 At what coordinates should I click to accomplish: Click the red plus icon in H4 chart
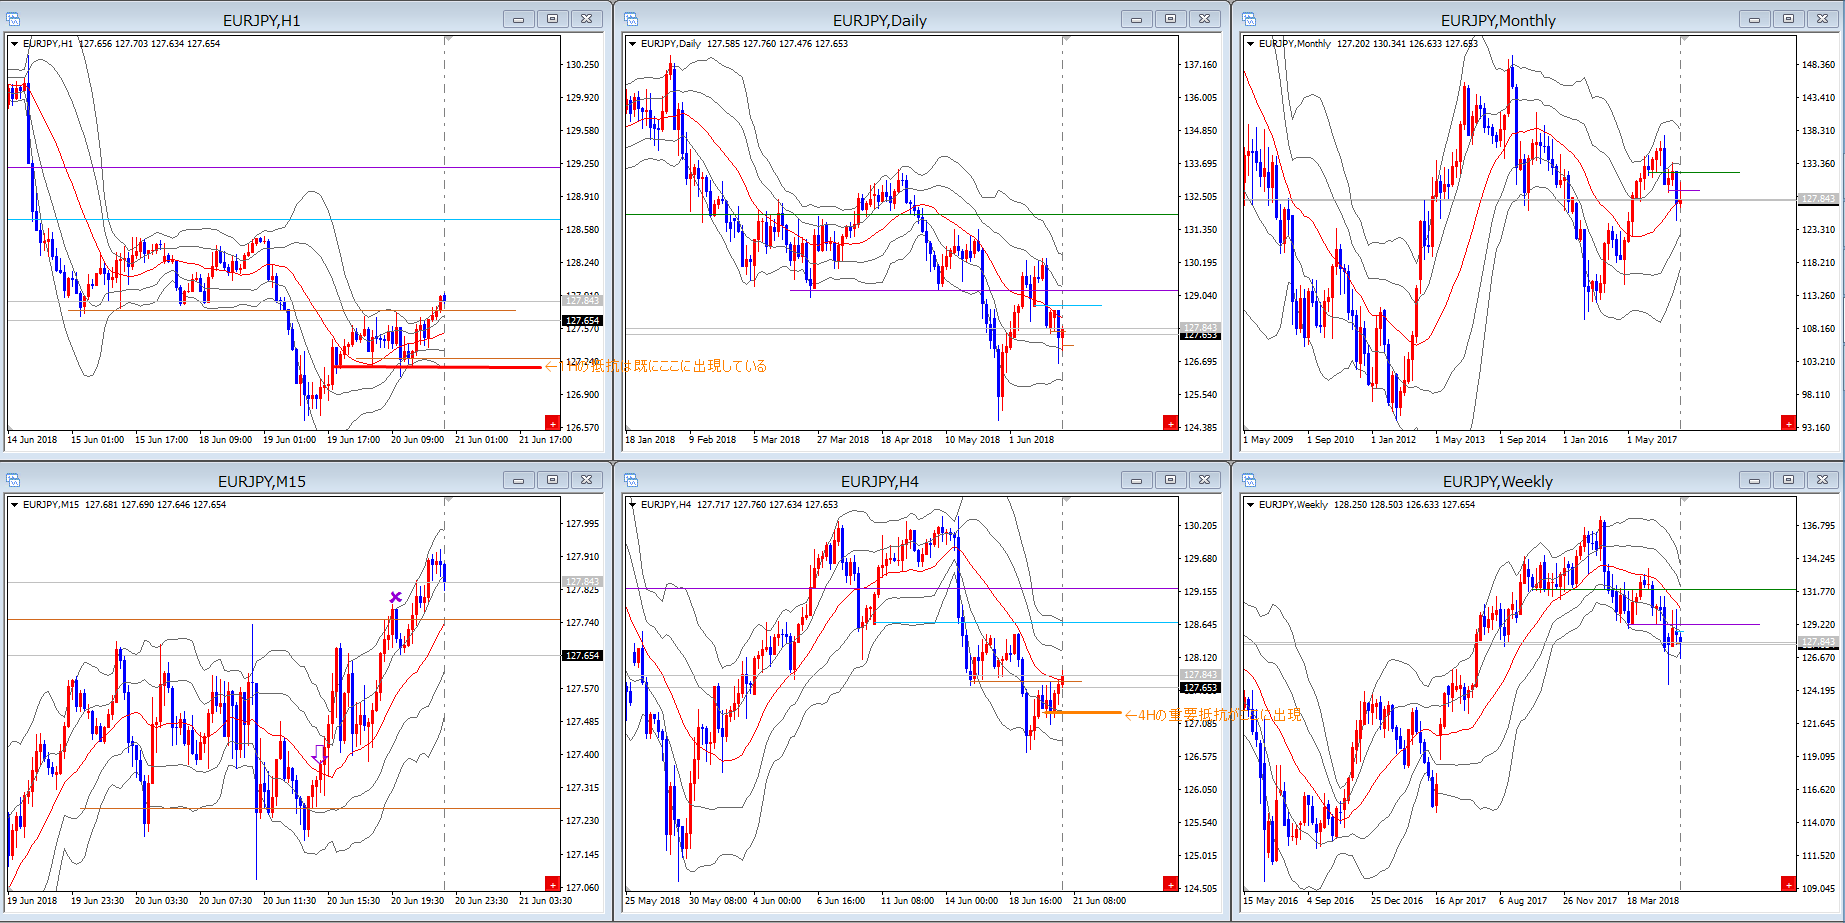pos(1170,884)
